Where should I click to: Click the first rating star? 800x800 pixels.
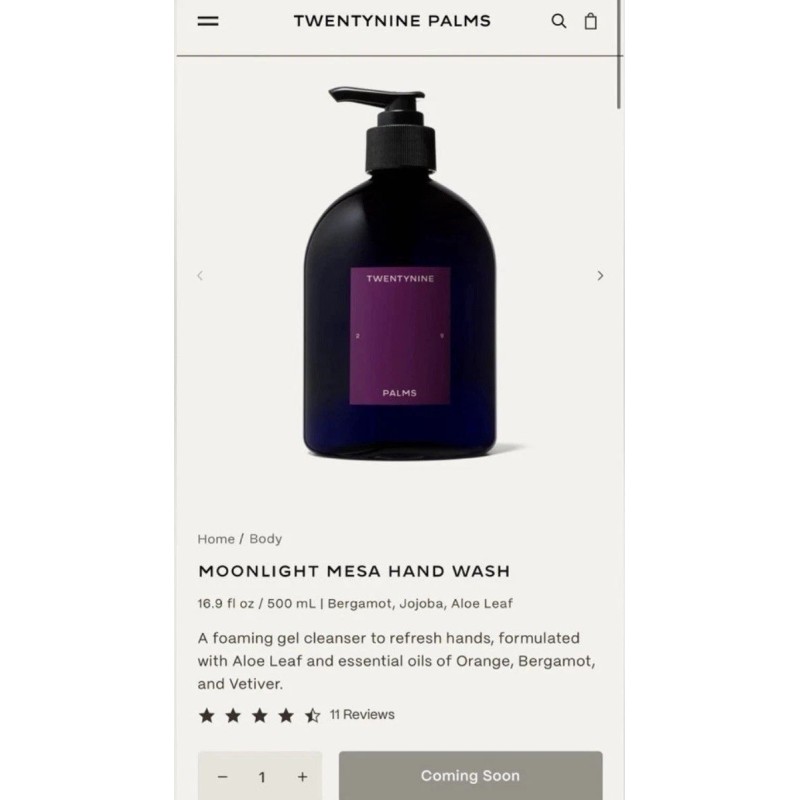click(x=207, y=715)
